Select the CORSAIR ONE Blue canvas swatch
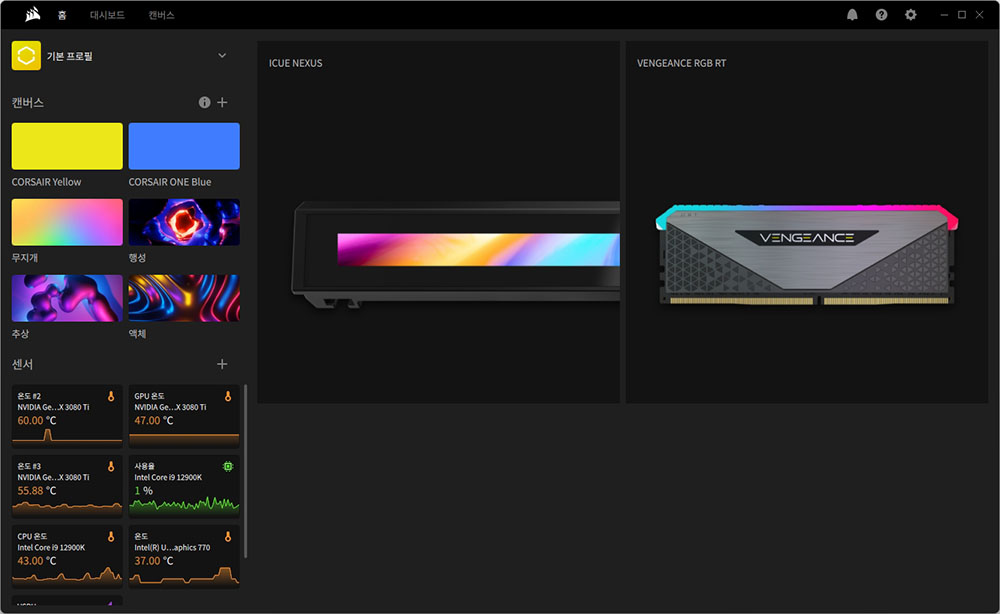1000x614 pixels. (184, 146)
